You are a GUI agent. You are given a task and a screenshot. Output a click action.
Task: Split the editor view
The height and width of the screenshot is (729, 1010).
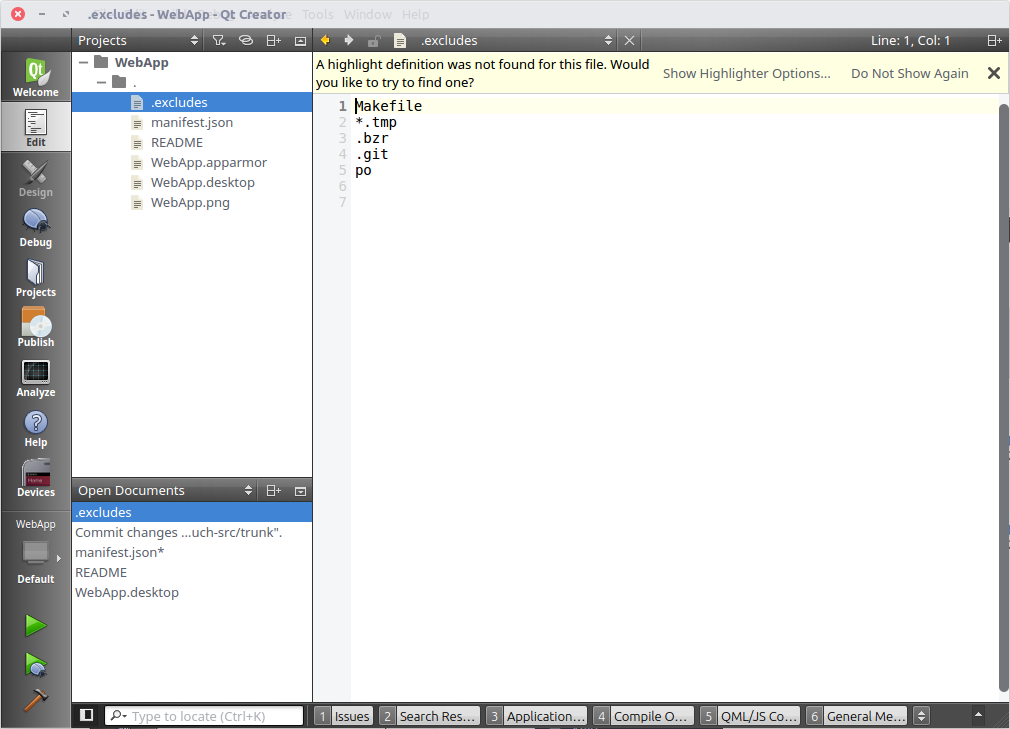[995, 41]
